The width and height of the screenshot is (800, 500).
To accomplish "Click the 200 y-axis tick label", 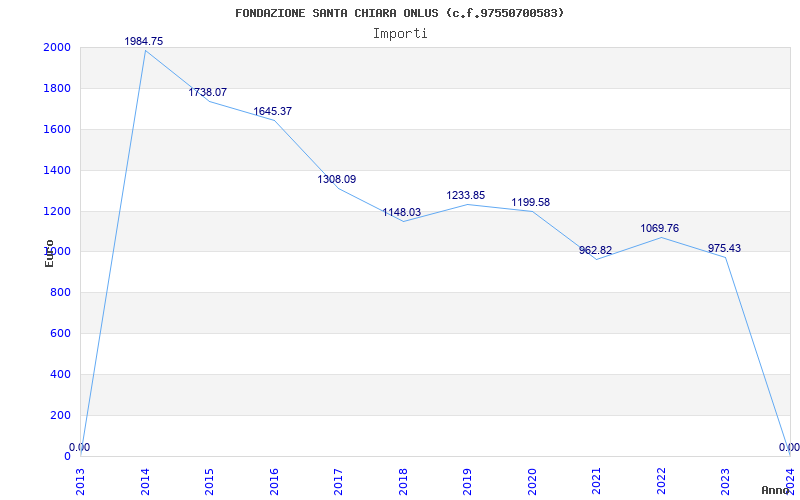I will (61, 415).
